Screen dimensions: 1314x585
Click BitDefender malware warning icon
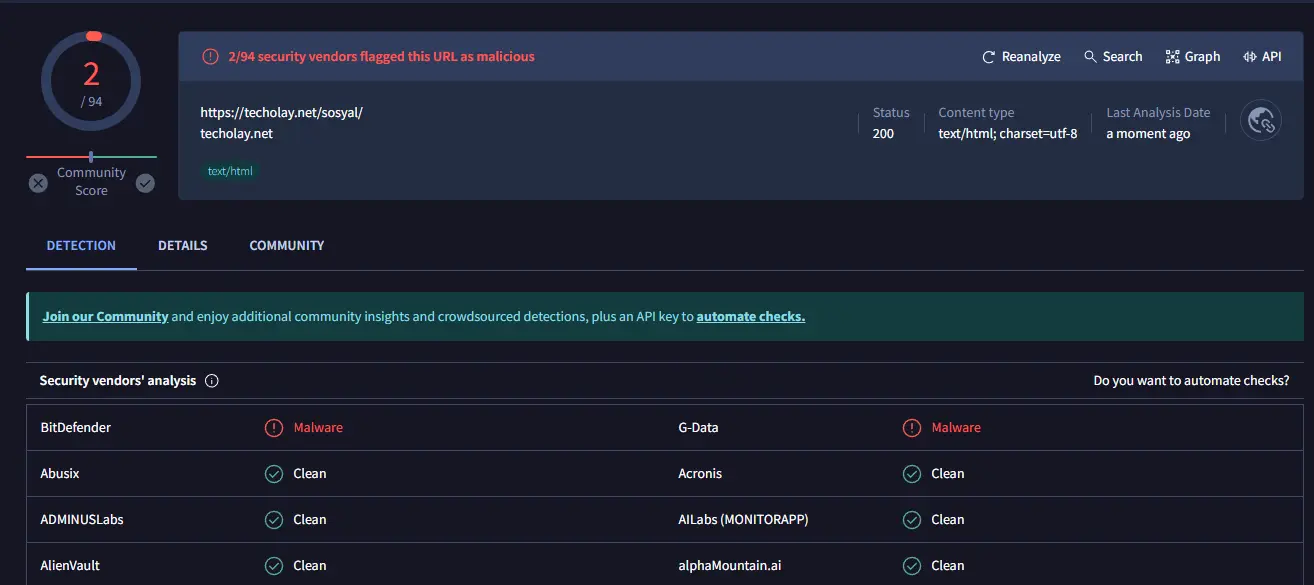[x=274, y=428]
